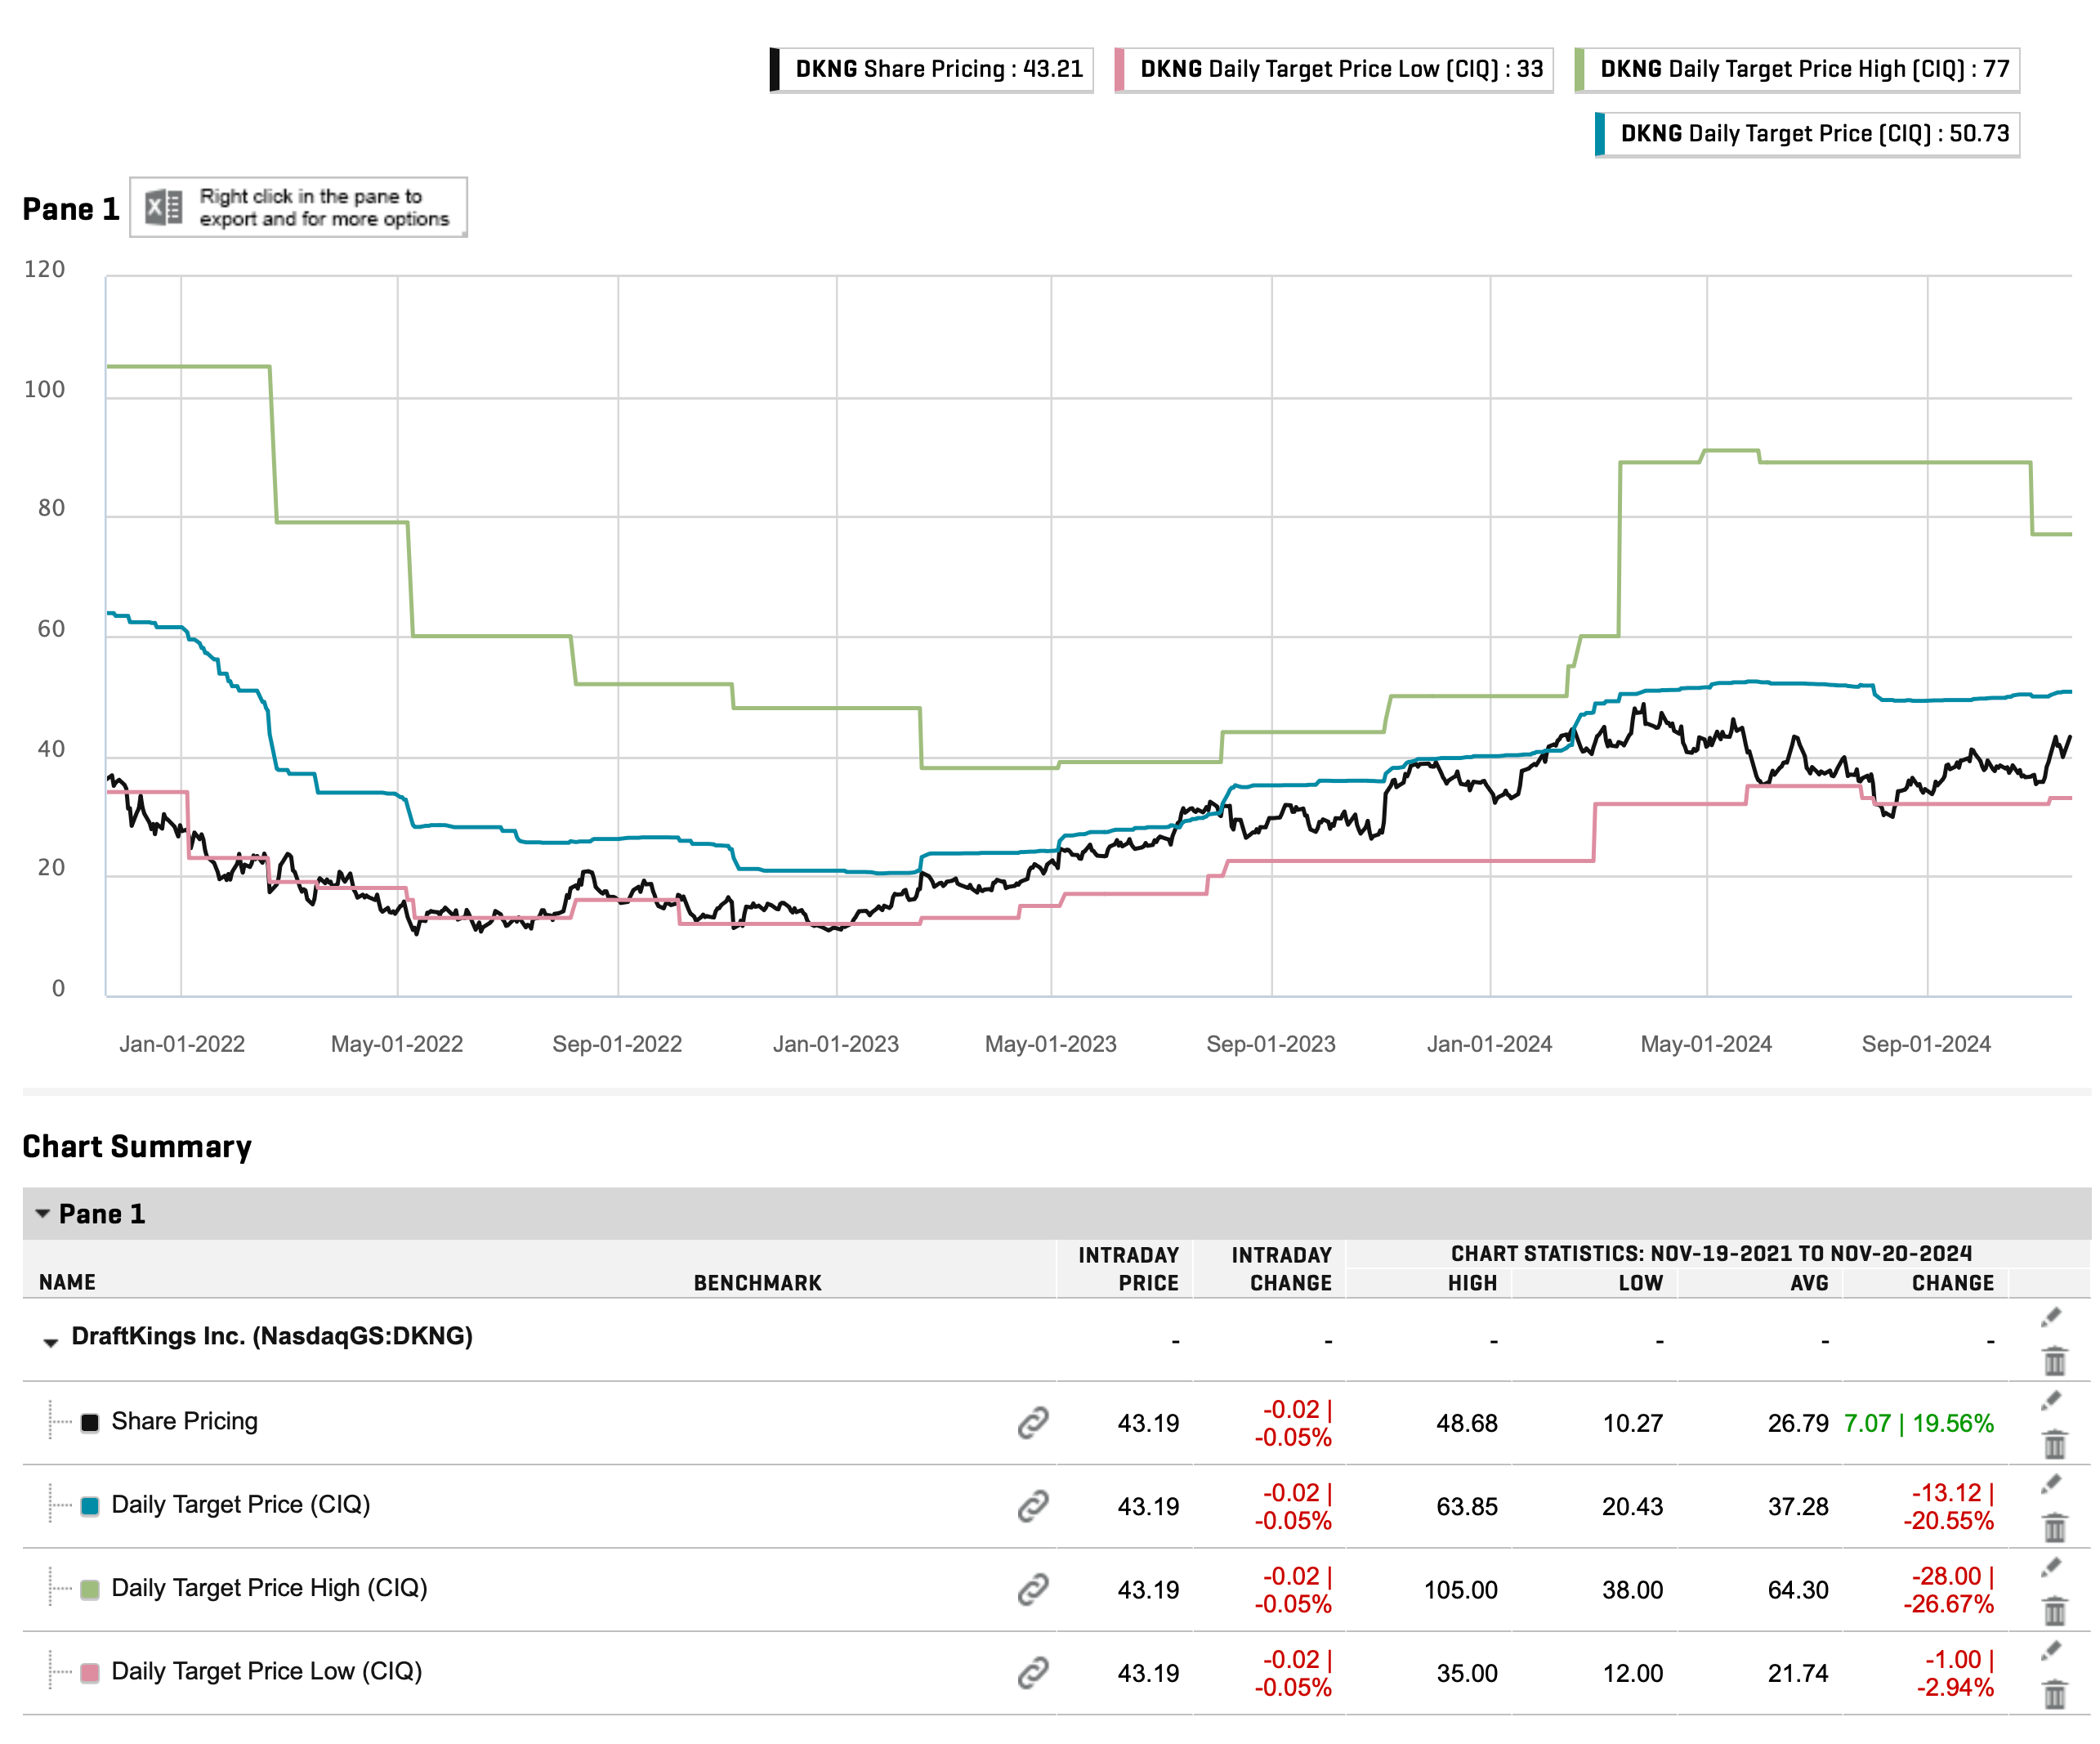Collapse the Pane 1 summary section arrow
This screenshot has width=2100, height=1744.
pos(42,1213)
